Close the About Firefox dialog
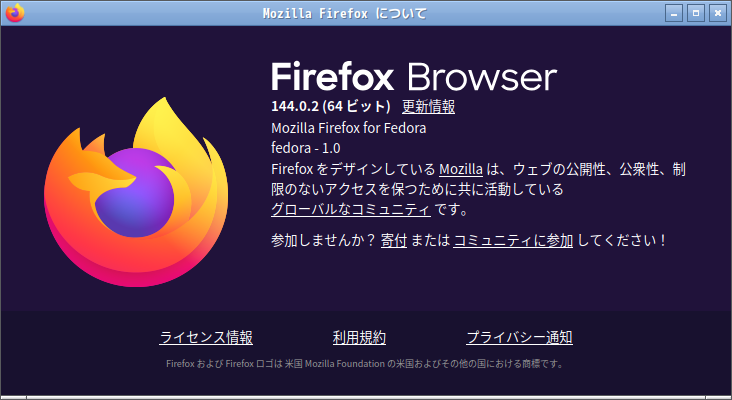The width and height of the screenshot is (732, 400). point(718,13)
